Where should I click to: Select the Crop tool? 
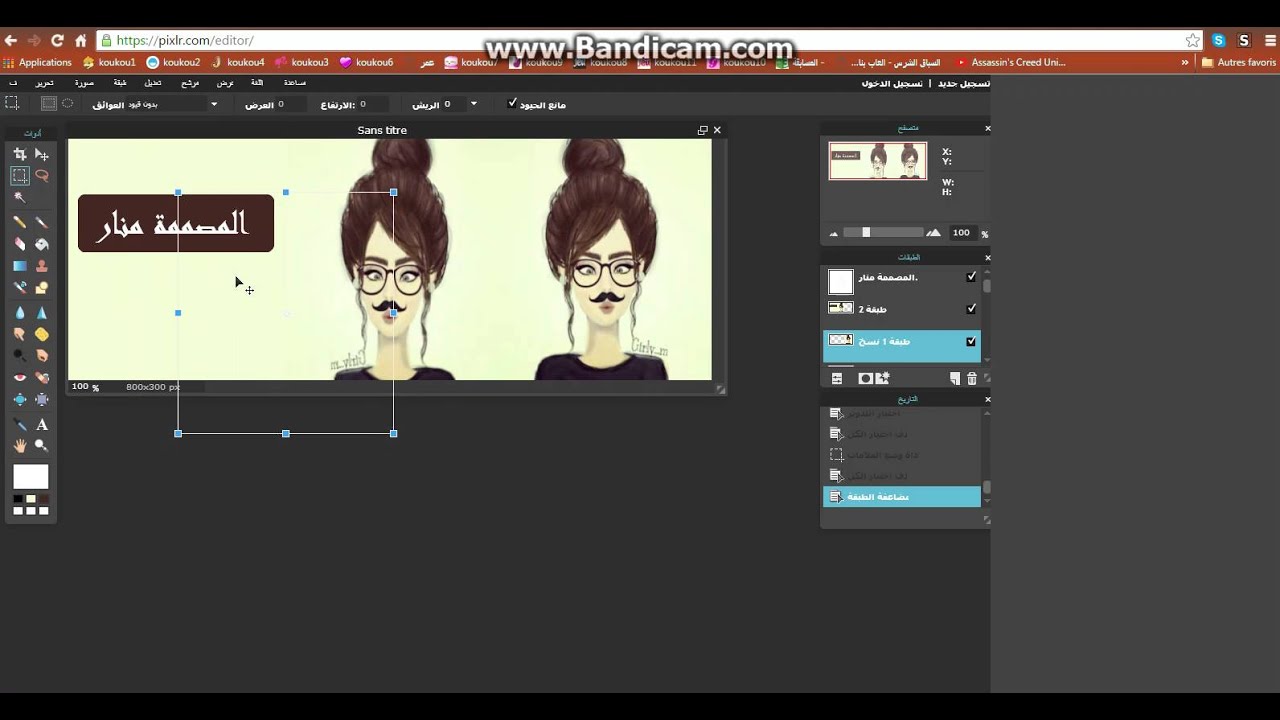coord(19,154)
